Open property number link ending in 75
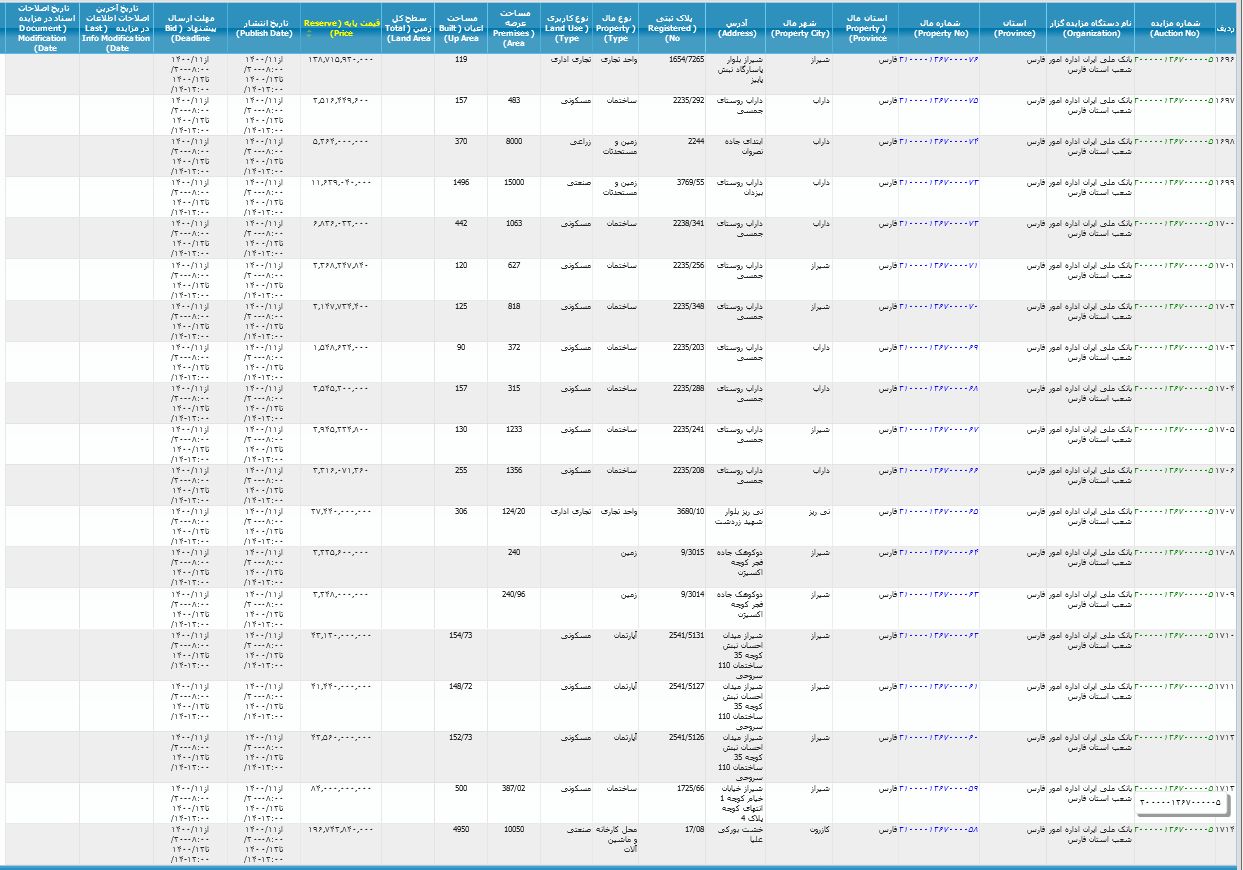 (938, 101)
